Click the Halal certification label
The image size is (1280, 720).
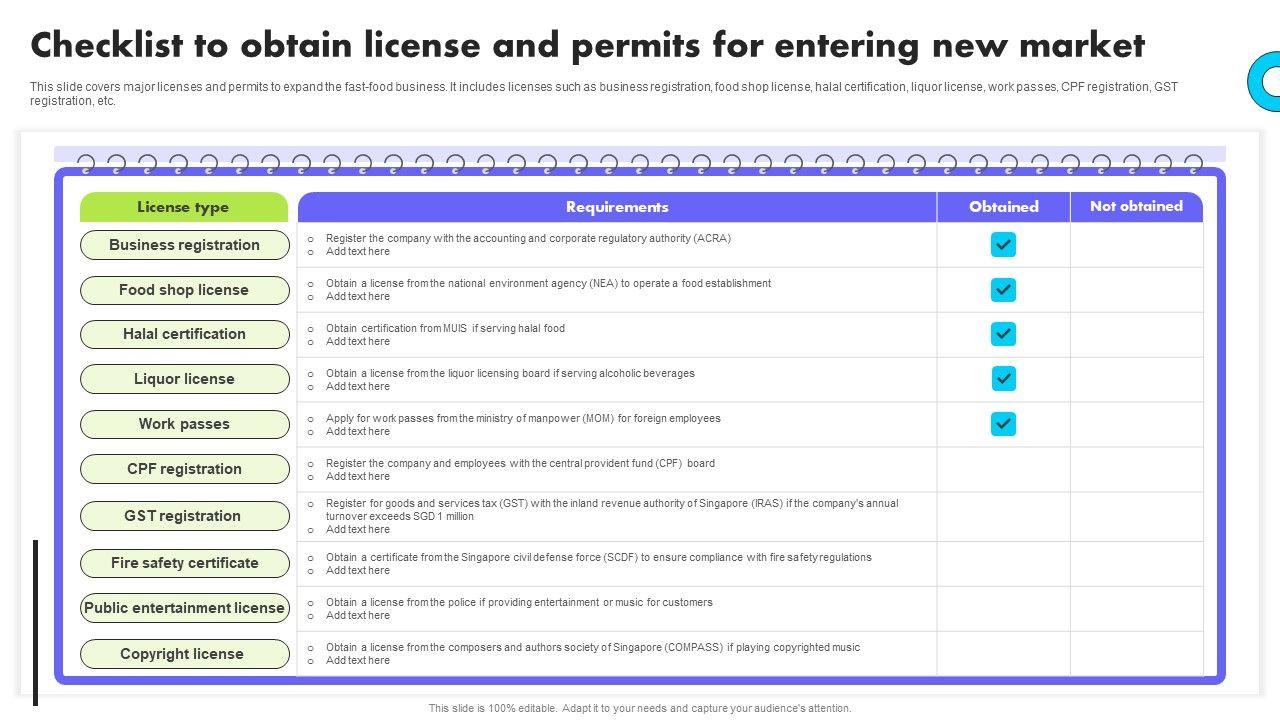click(x=184, y=334)
